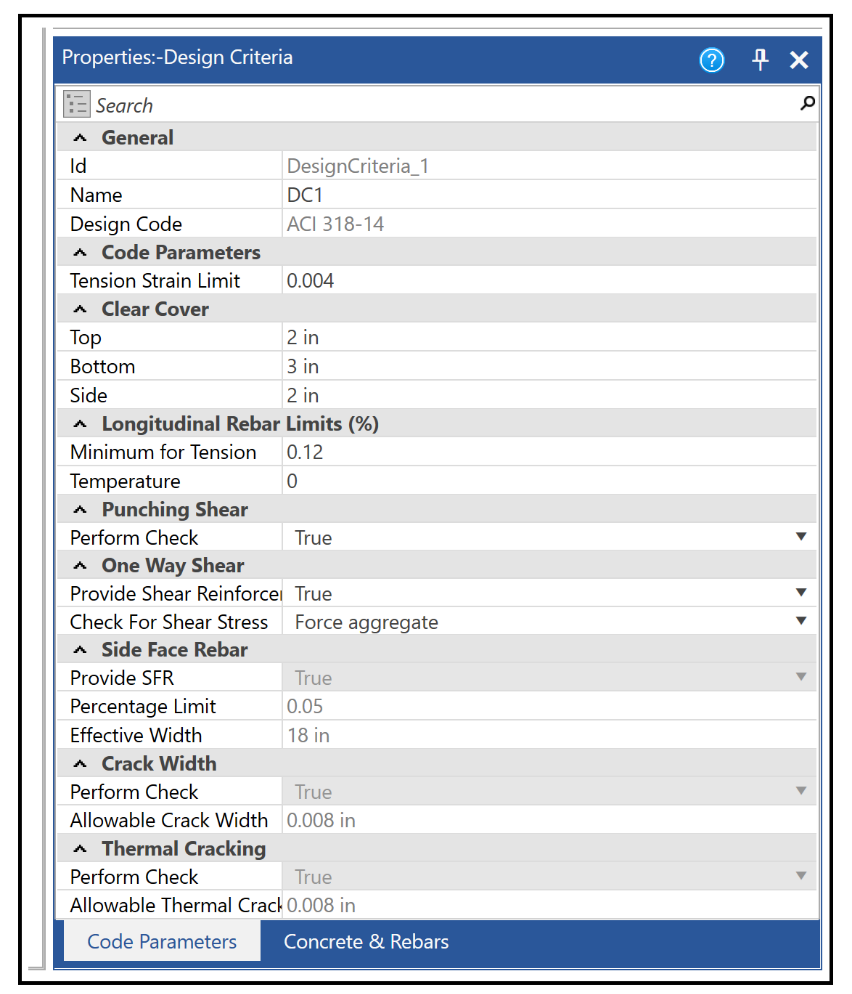Open the Punching Shear Perform Check dropdown
The height and width of the screenshot is (994, 852).
click(801, 537)
